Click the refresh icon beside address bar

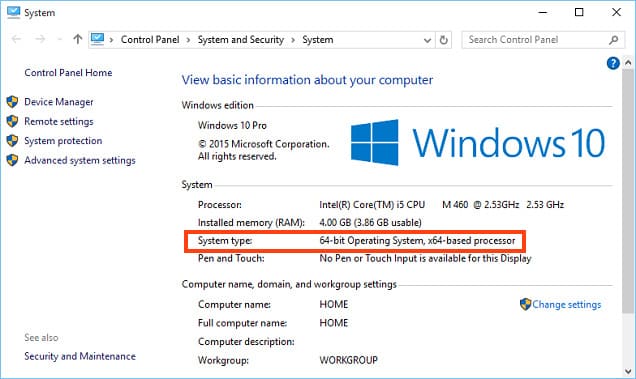444,40
